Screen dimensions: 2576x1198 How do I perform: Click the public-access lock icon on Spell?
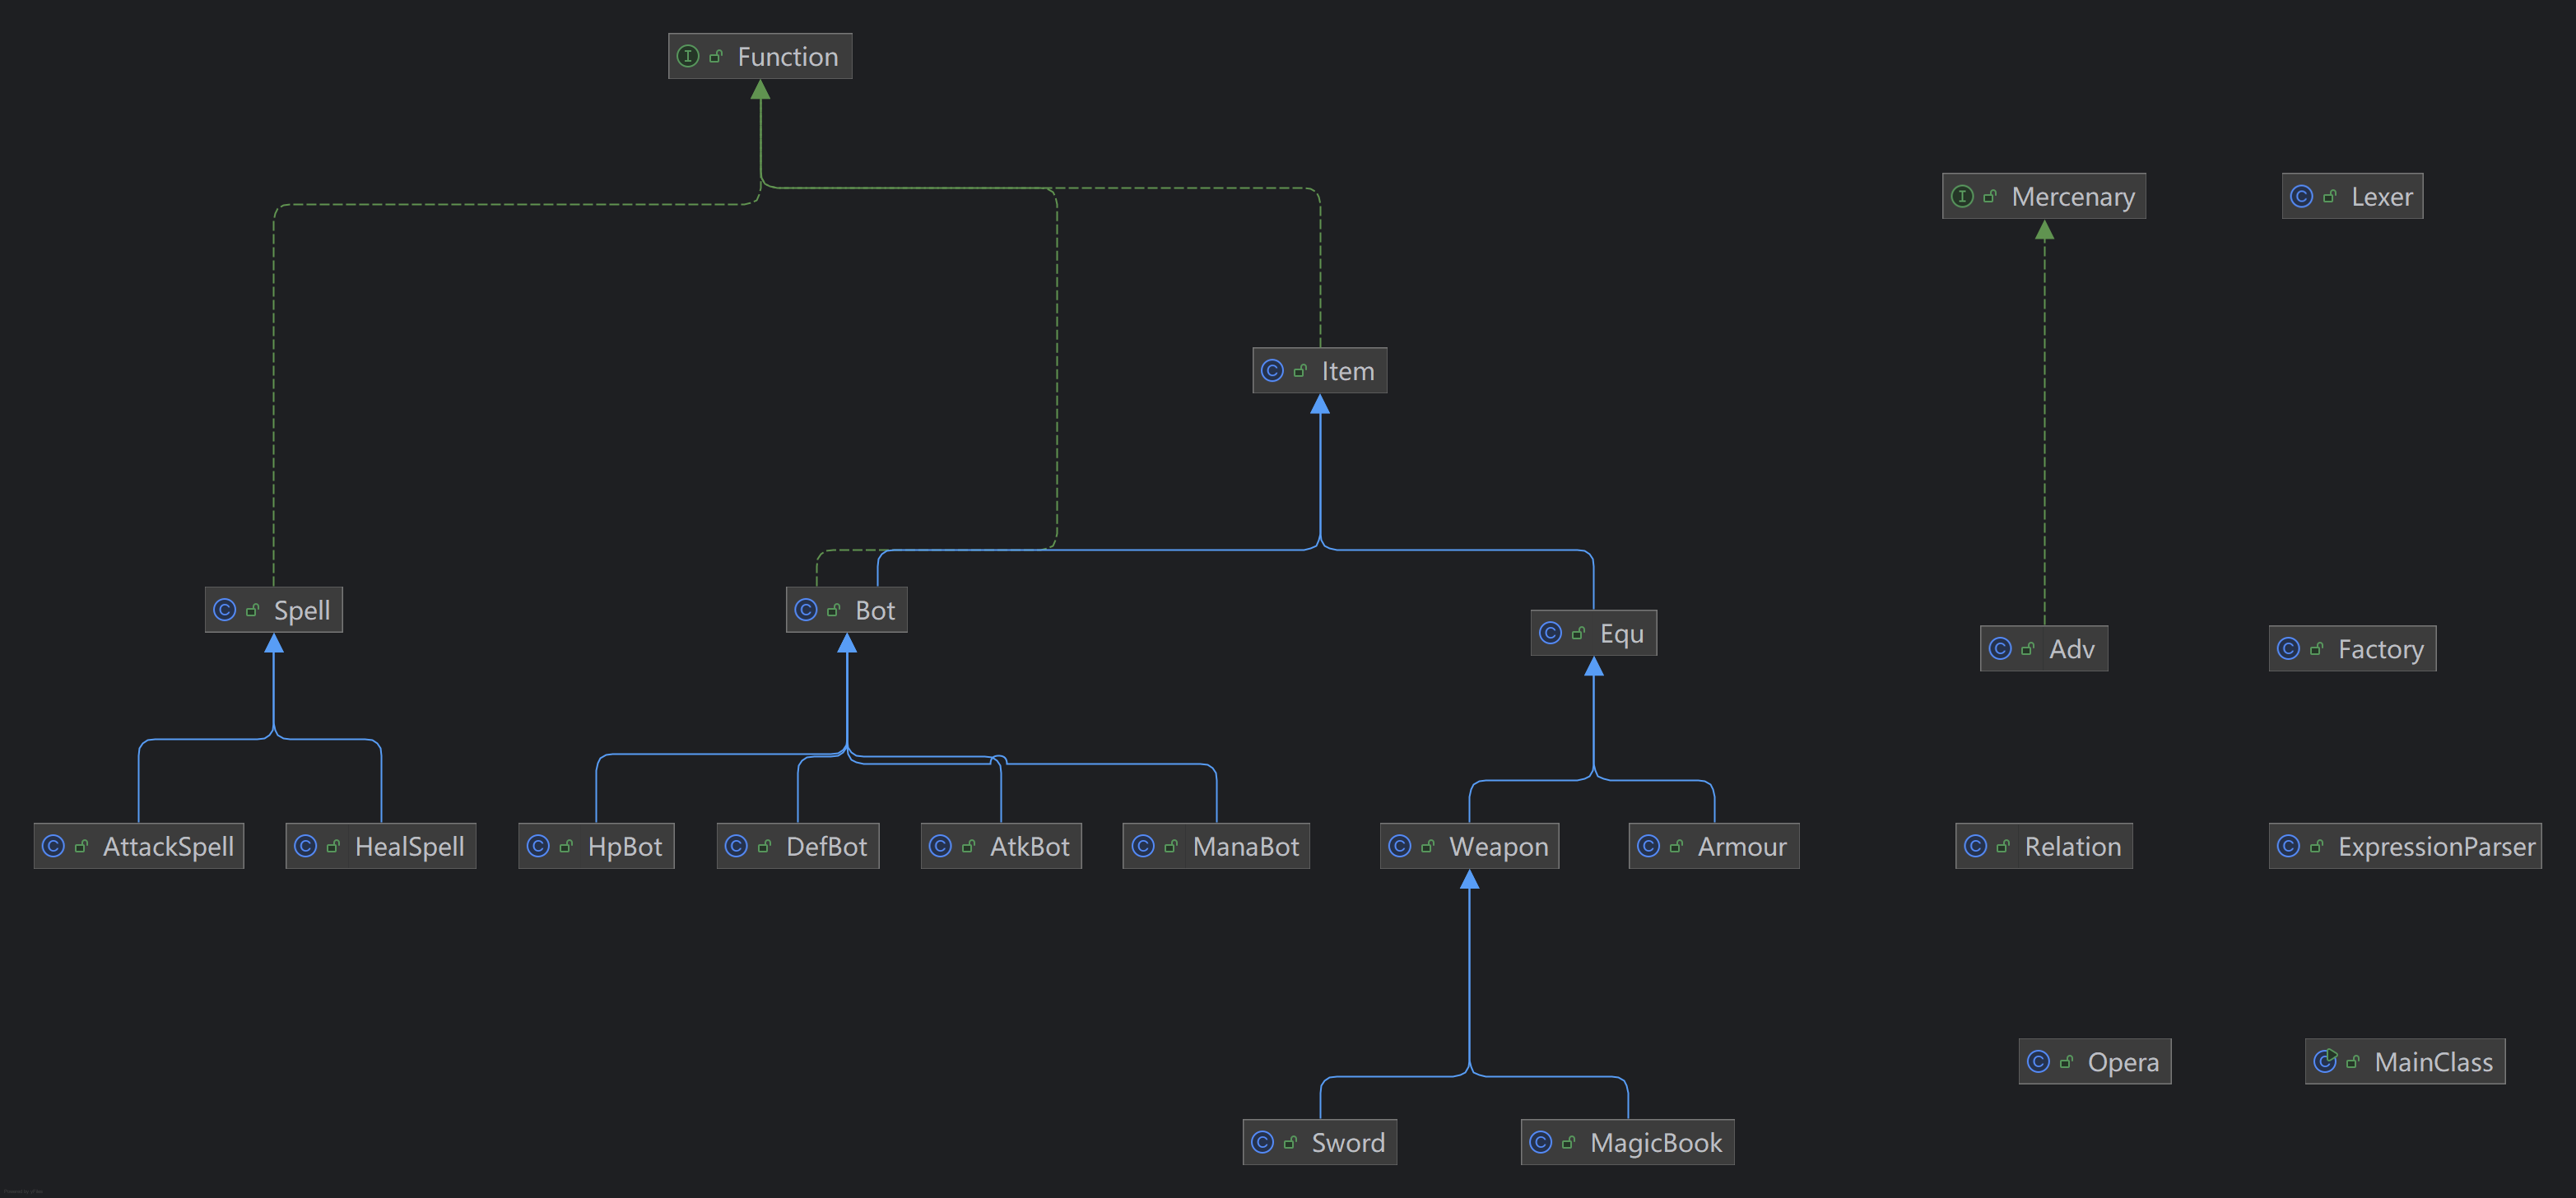pyautogui.click(x=252, y=610)
